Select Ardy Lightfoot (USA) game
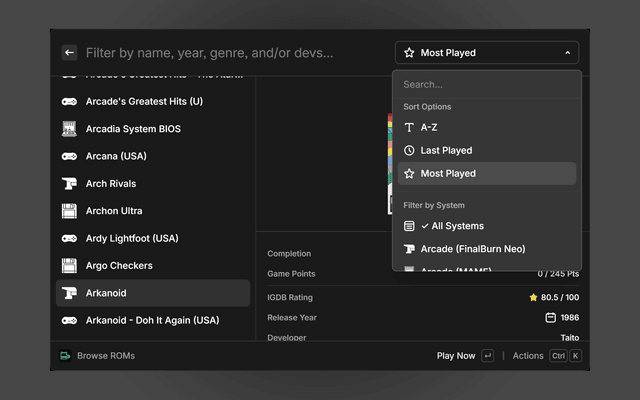The image size is (640, 400). coord(153,238)
